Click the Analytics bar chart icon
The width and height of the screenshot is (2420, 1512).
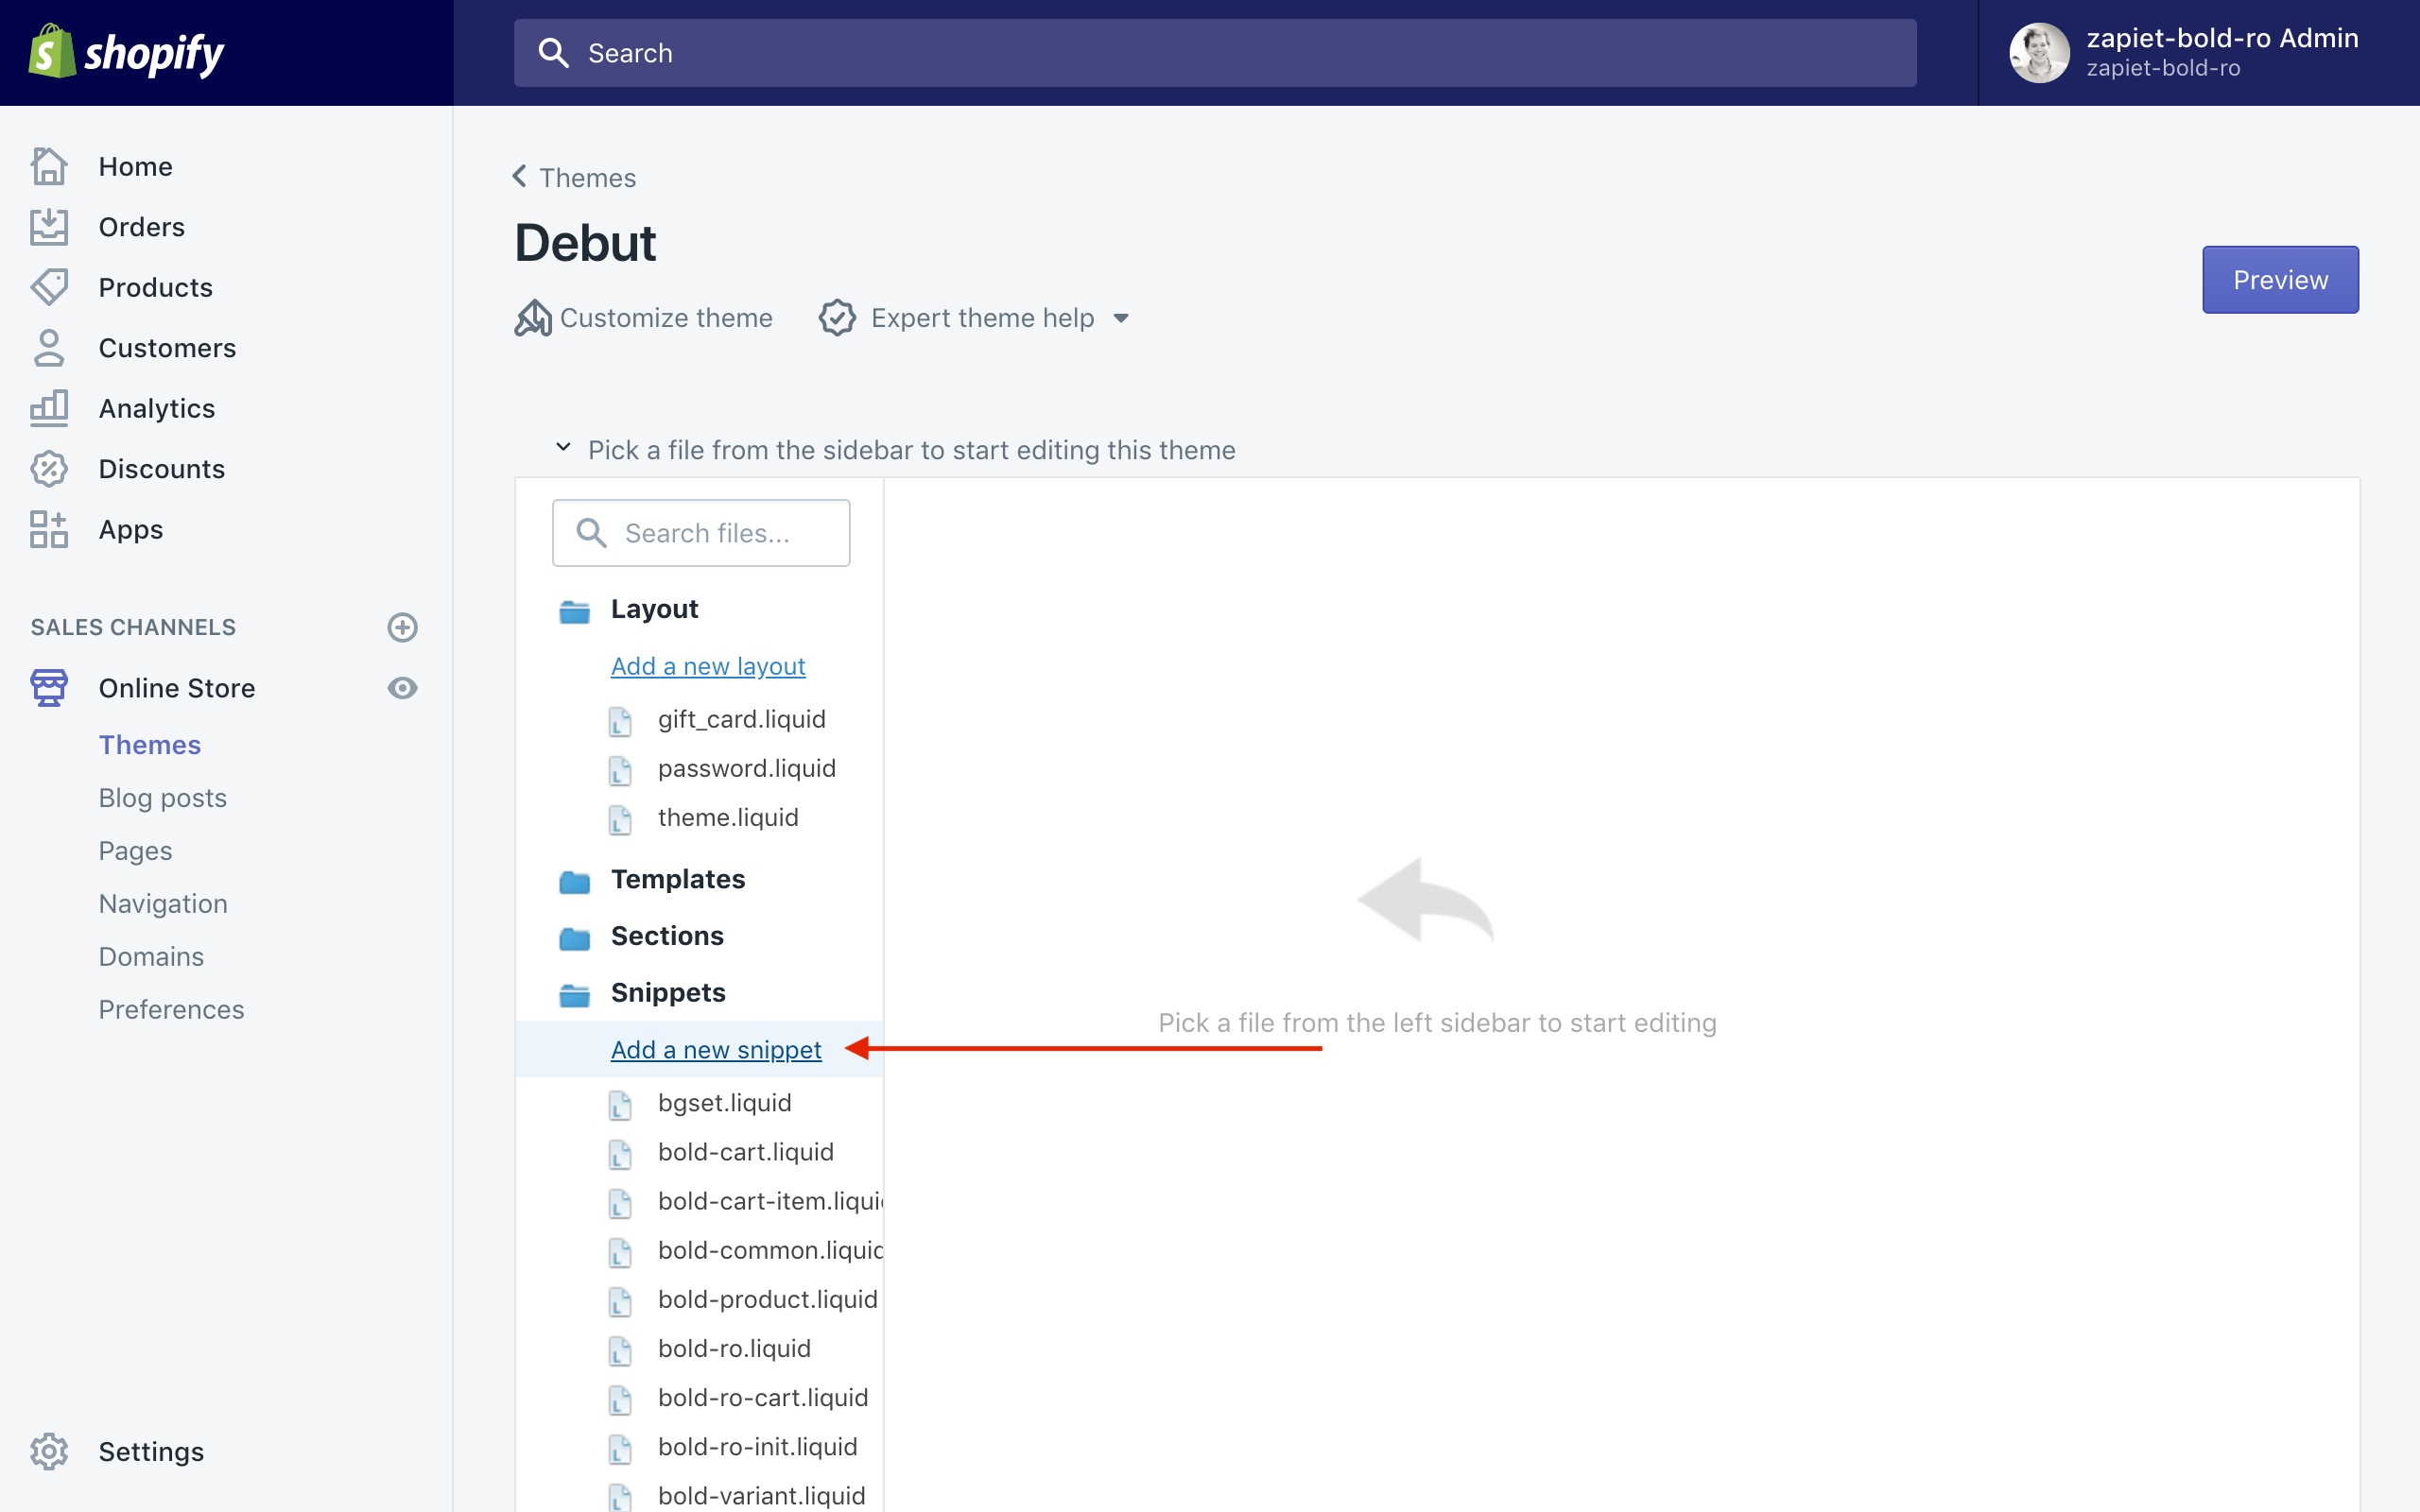48,408
